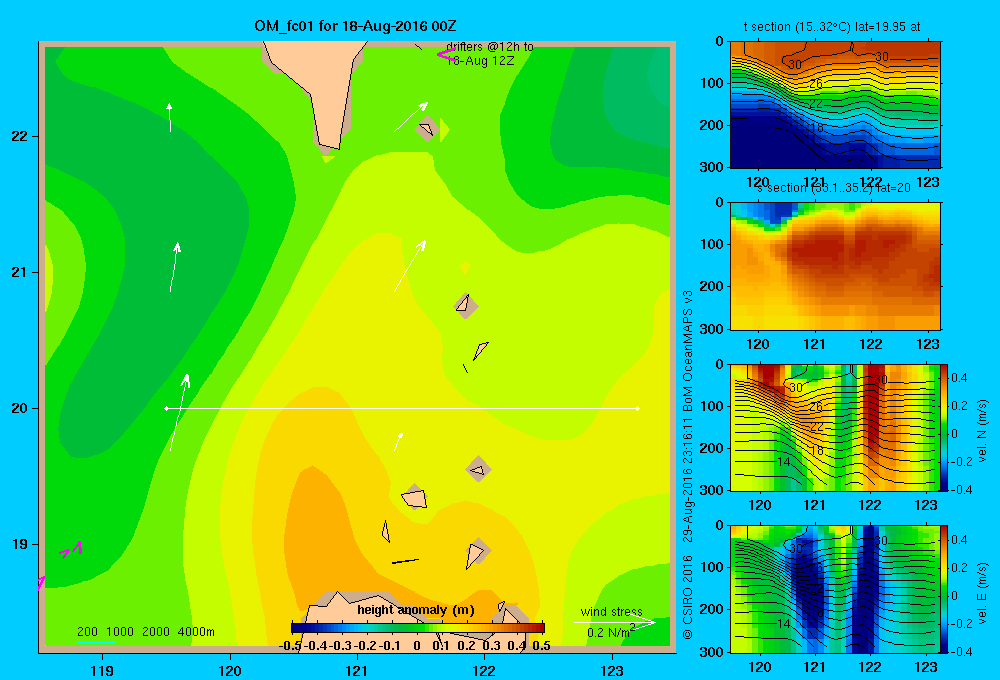Click the 't section (15..32°C) lat=19.95' title

[832, 27]
